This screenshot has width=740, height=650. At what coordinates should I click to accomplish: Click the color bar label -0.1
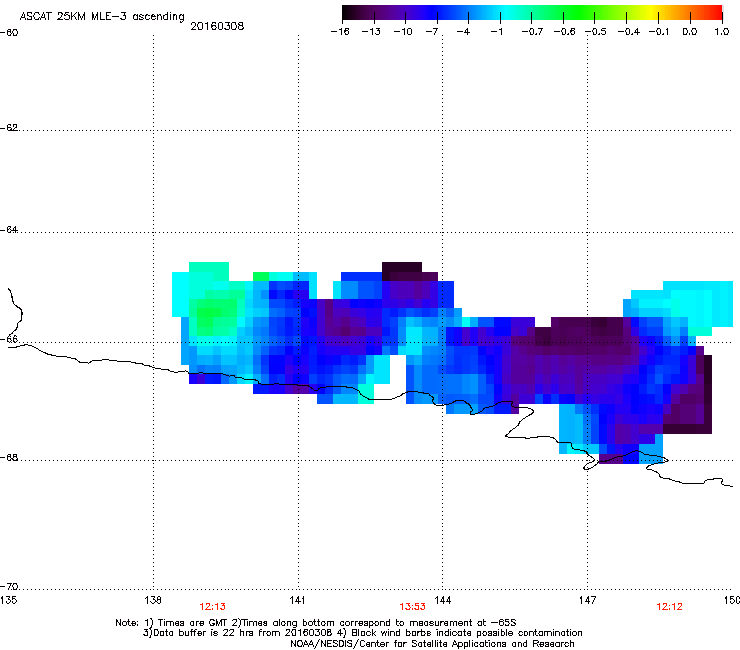[x=659, y=32]
